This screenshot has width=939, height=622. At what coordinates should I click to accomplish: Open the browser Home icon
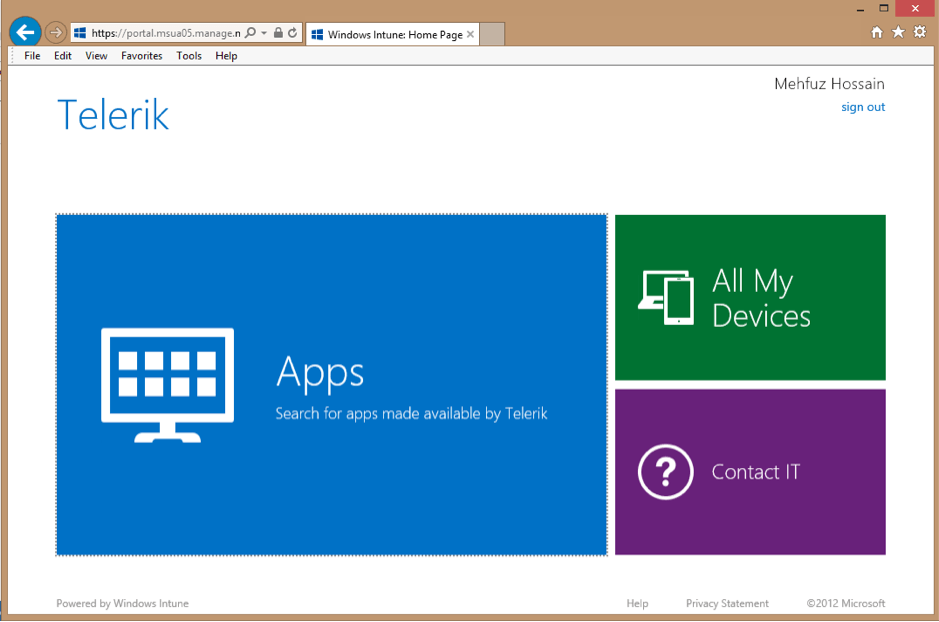[x=877, y=32]
